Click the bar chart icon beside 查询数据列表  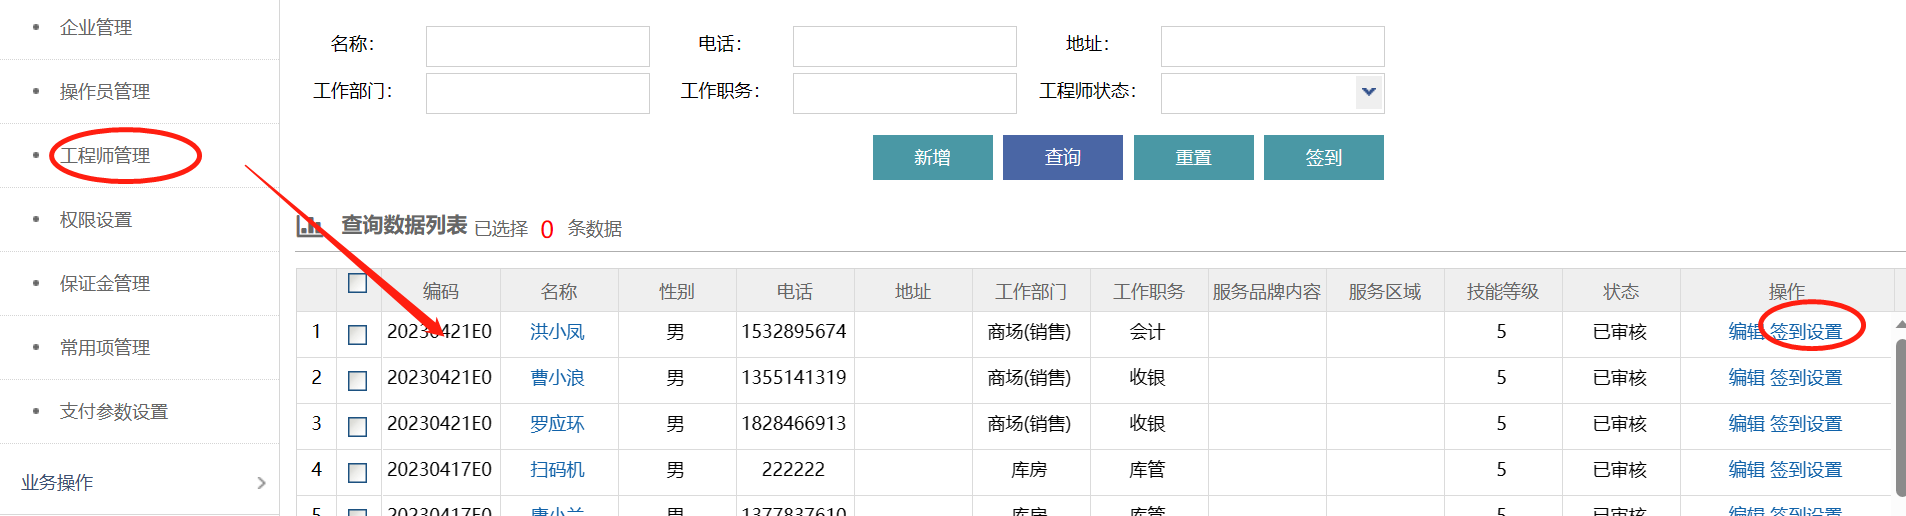[x=310, y=226]
